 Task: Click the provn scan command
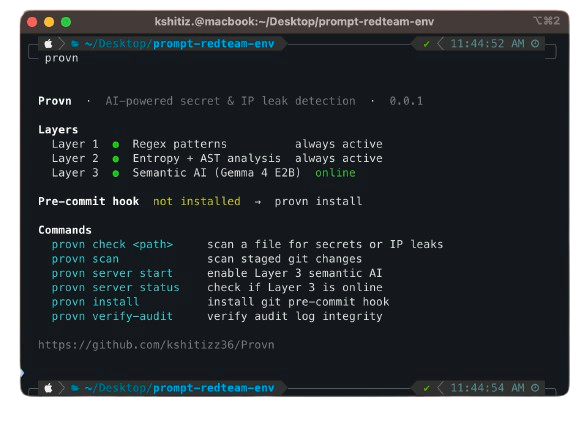coord(85,259)
